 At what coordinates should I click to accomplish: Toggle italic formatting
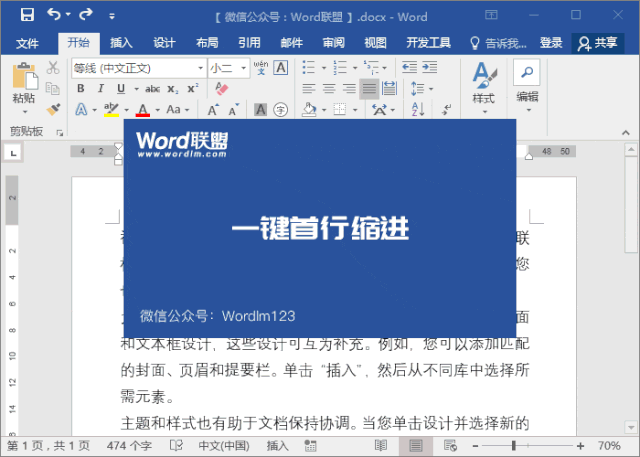[100, 88]
